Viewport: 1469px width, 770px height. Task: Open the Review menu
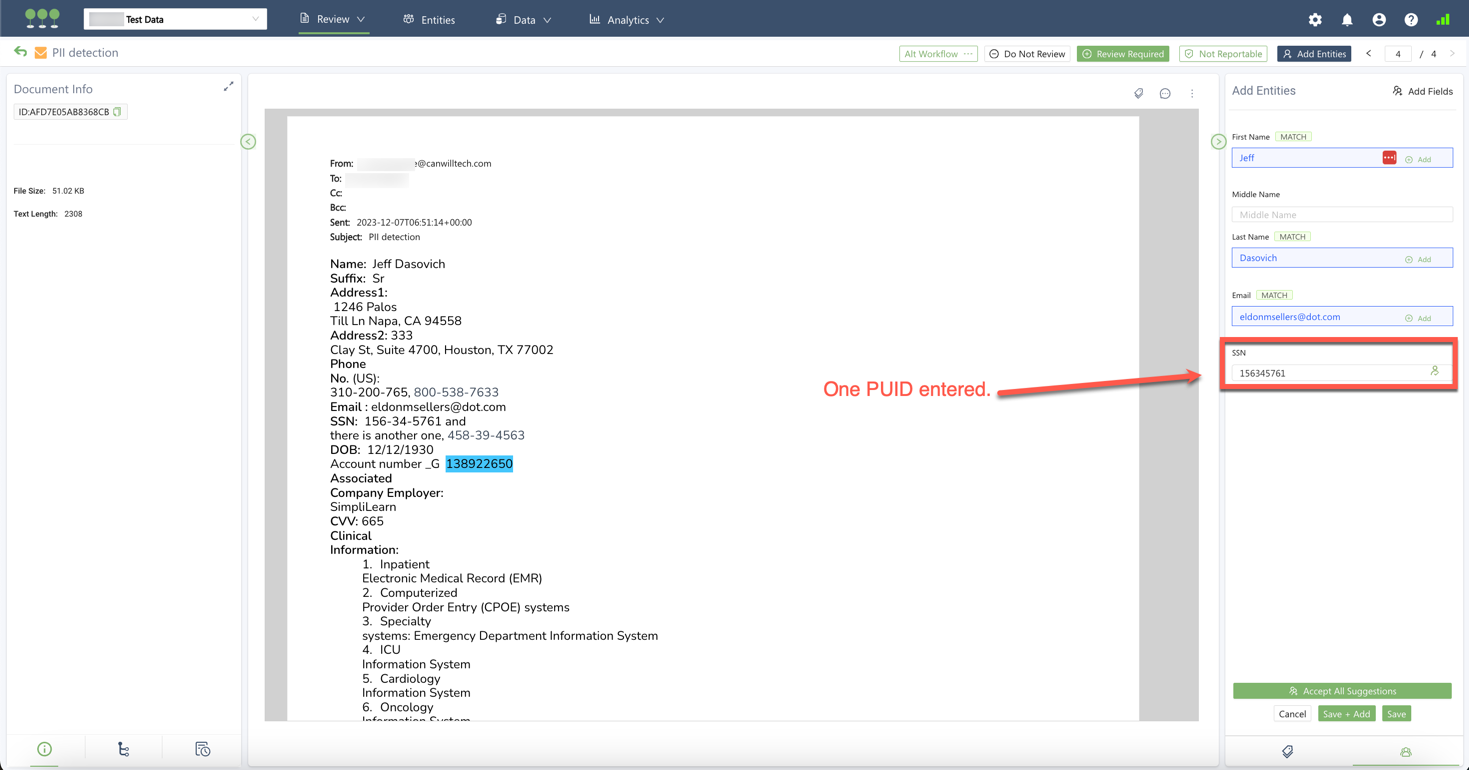coord(333,19)
